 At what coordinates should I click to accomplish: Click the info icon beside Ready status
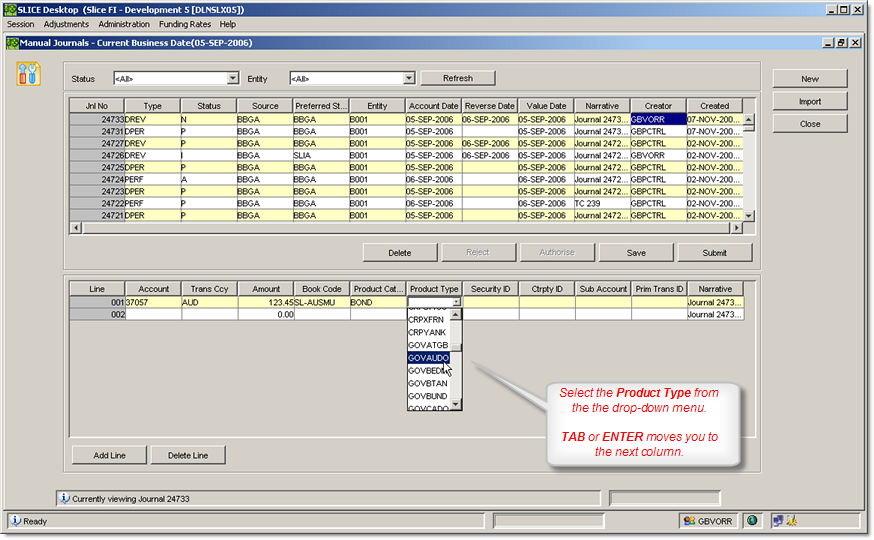[15, 520]
